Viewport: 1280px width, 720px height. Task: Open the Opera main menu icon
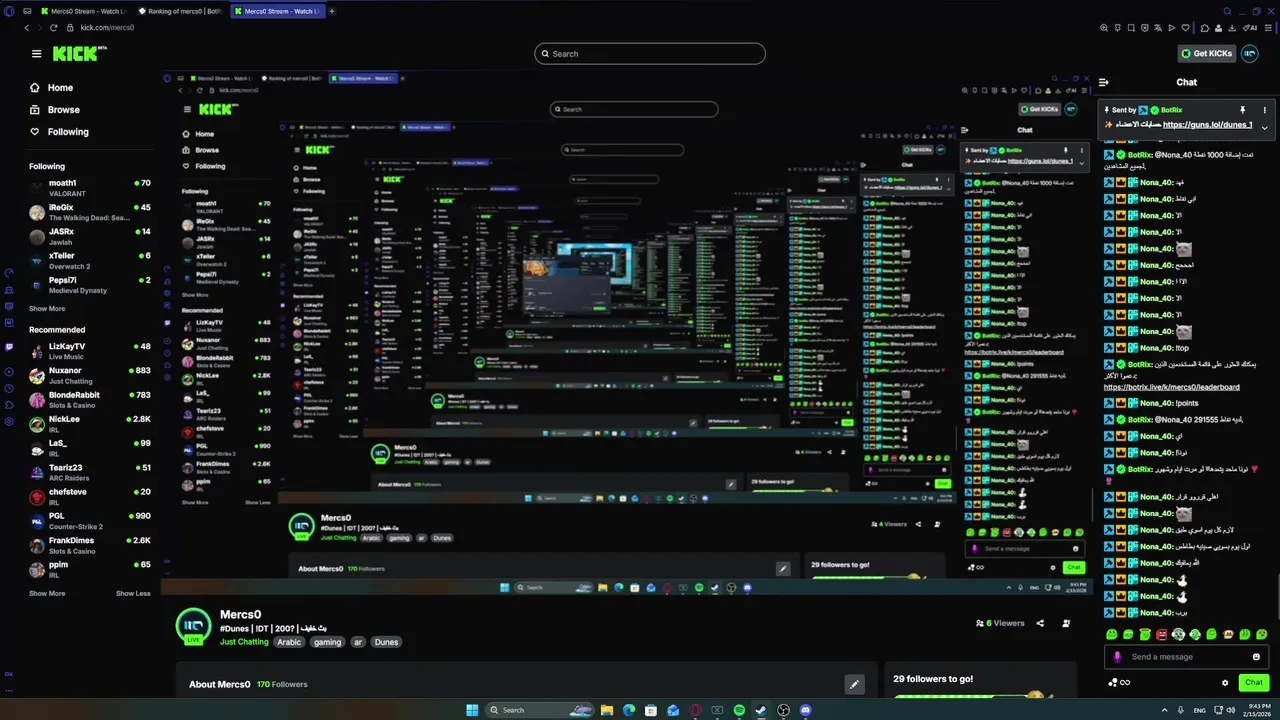[9, 11]
